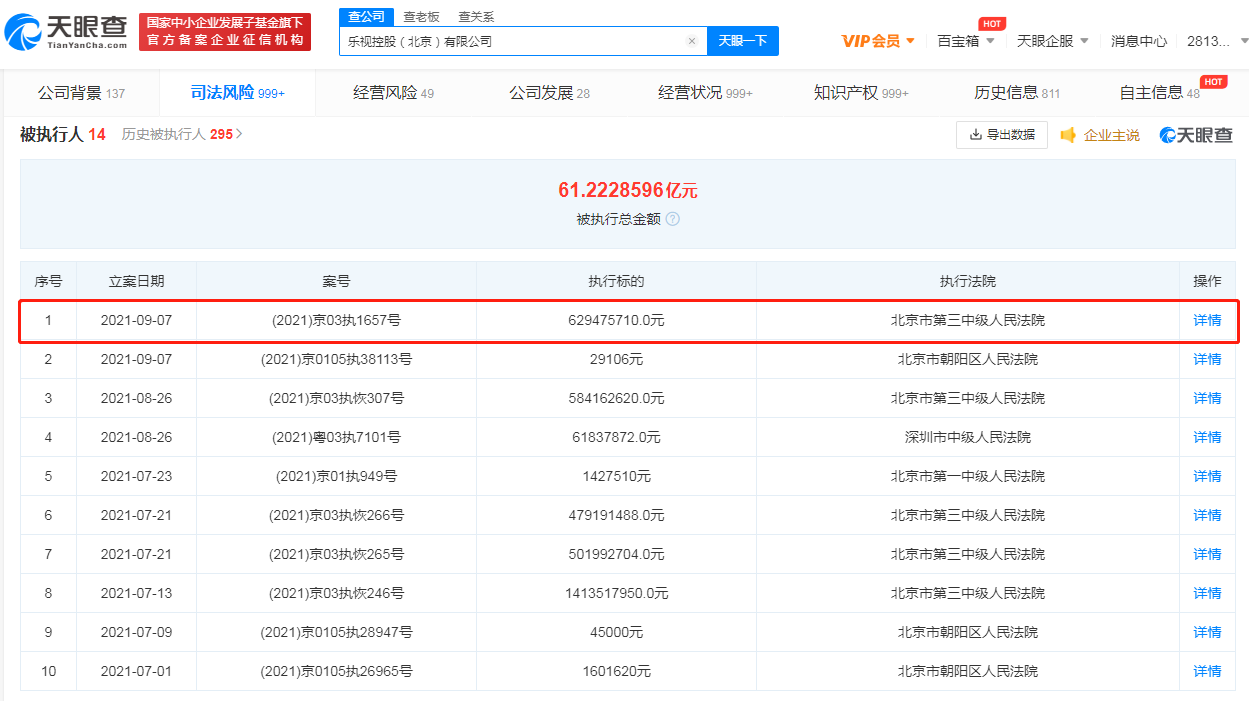Click the help icon beside 被执行总金额
Viewport: 1249px width, 701px height.
(x=673, y=219)
